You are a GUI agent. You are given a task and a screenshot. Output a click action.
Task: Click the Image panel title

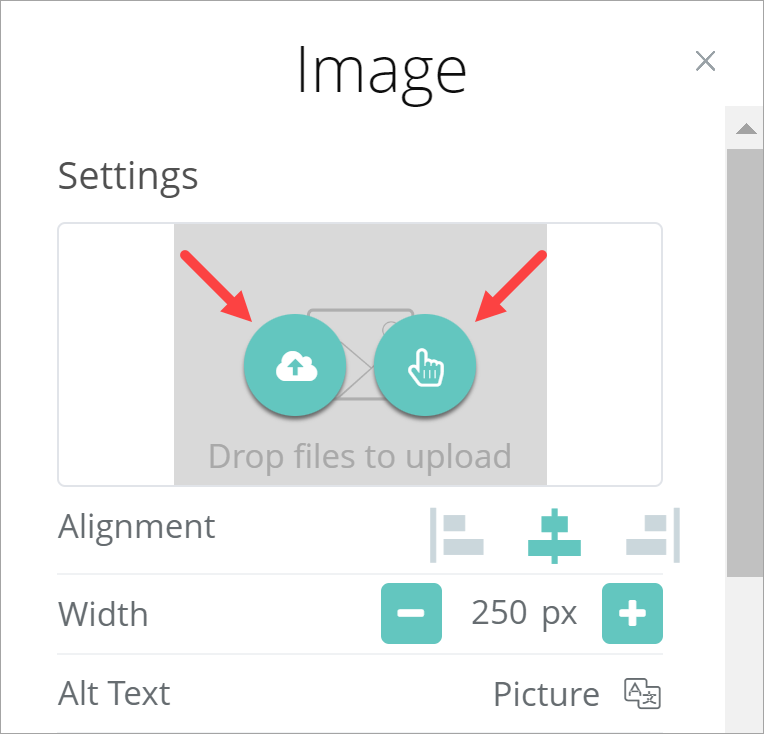click(x=381, y=70)
